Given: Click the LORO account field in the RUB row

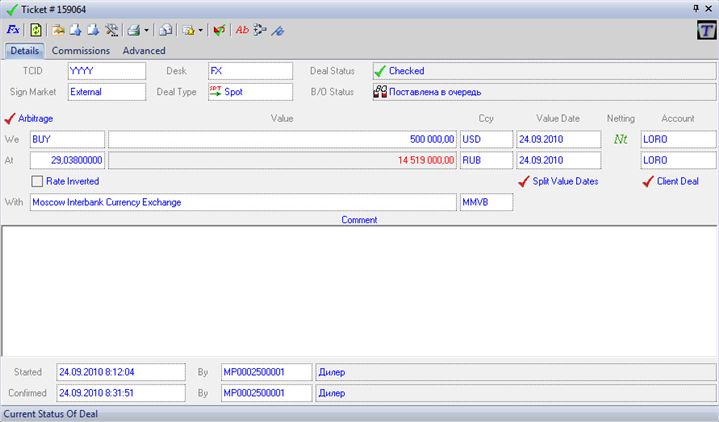Looking at the screenshot, I should coord(678,160).
